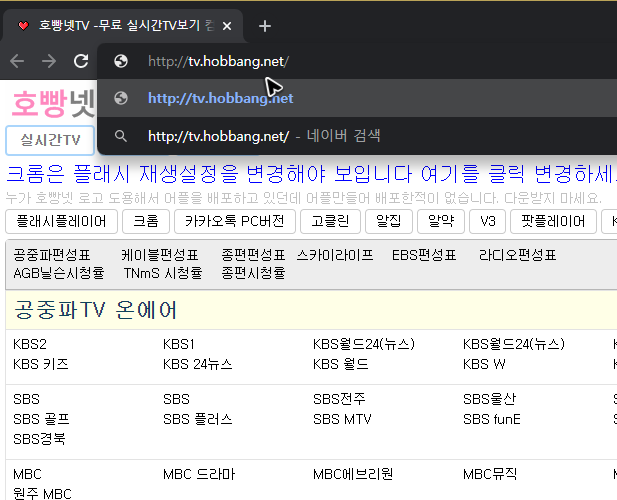Click the blue 크롬은 플래시 재생설정 link

[311, 174]
